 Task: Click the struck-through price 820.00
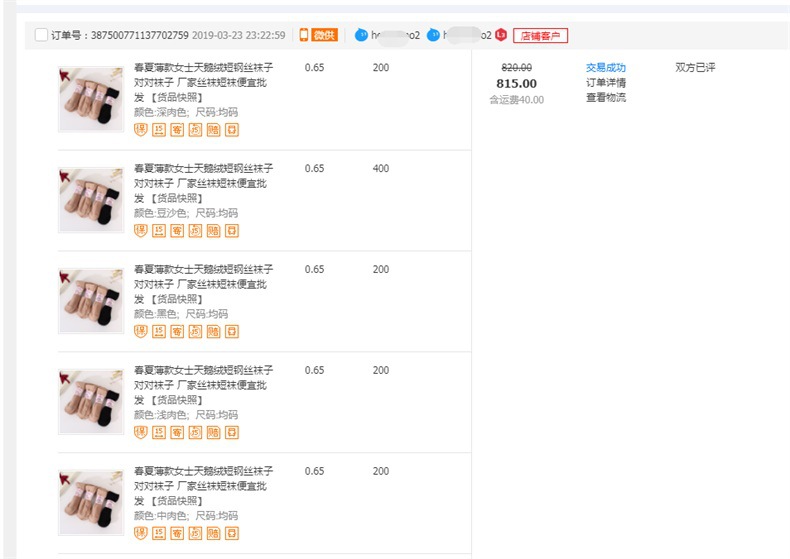(516, 67)
